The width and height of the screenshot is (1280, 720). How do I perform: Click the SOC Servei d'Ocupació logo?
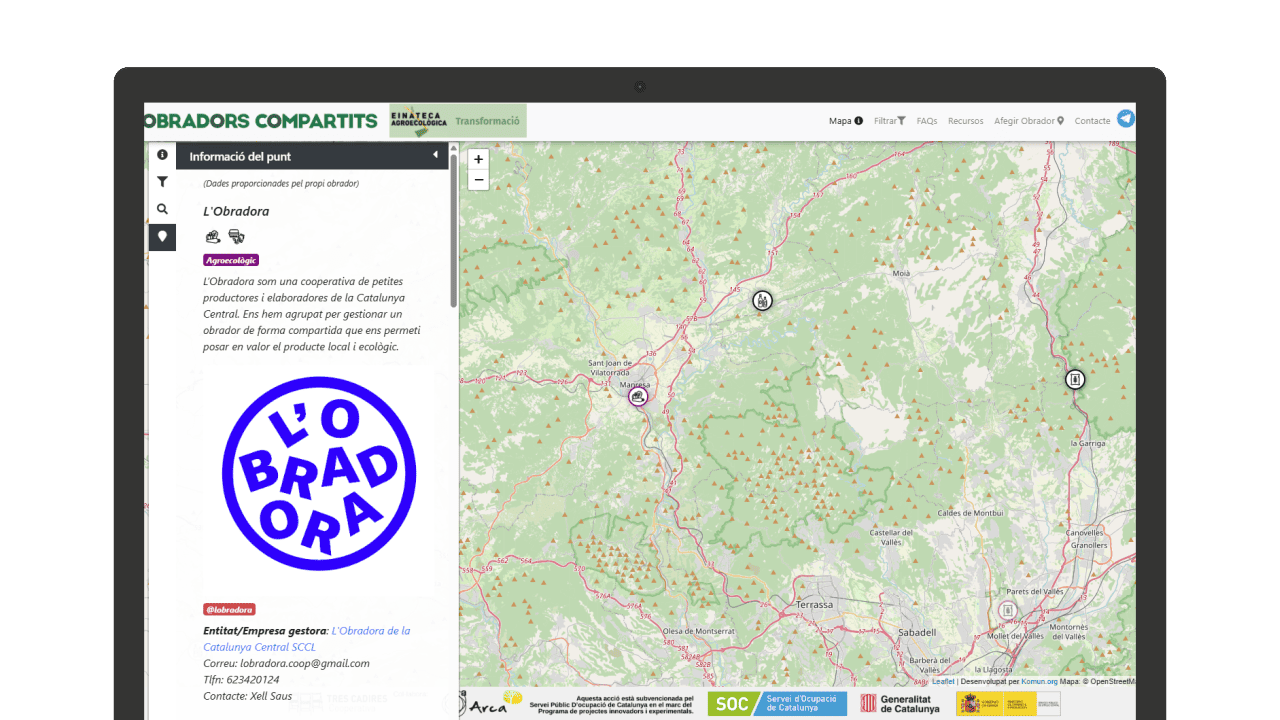coord(777,704)
